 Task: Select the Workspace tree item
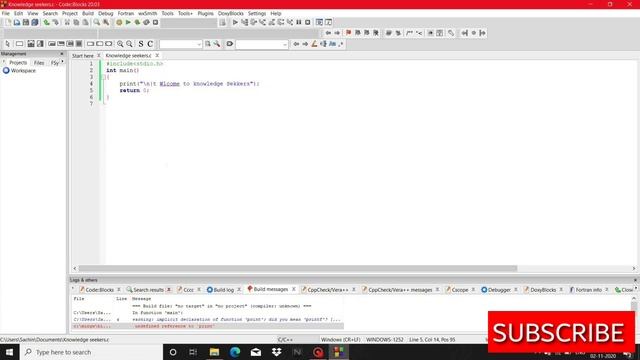tap(20, 71)
